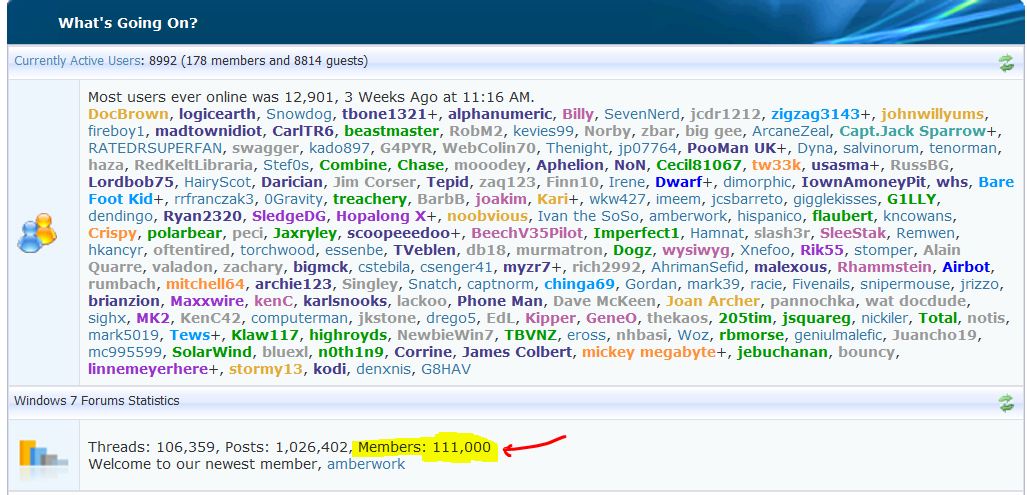1027x495 pixels.
Task: Open chinga69's user profile
Action: (x=579, y=284)
